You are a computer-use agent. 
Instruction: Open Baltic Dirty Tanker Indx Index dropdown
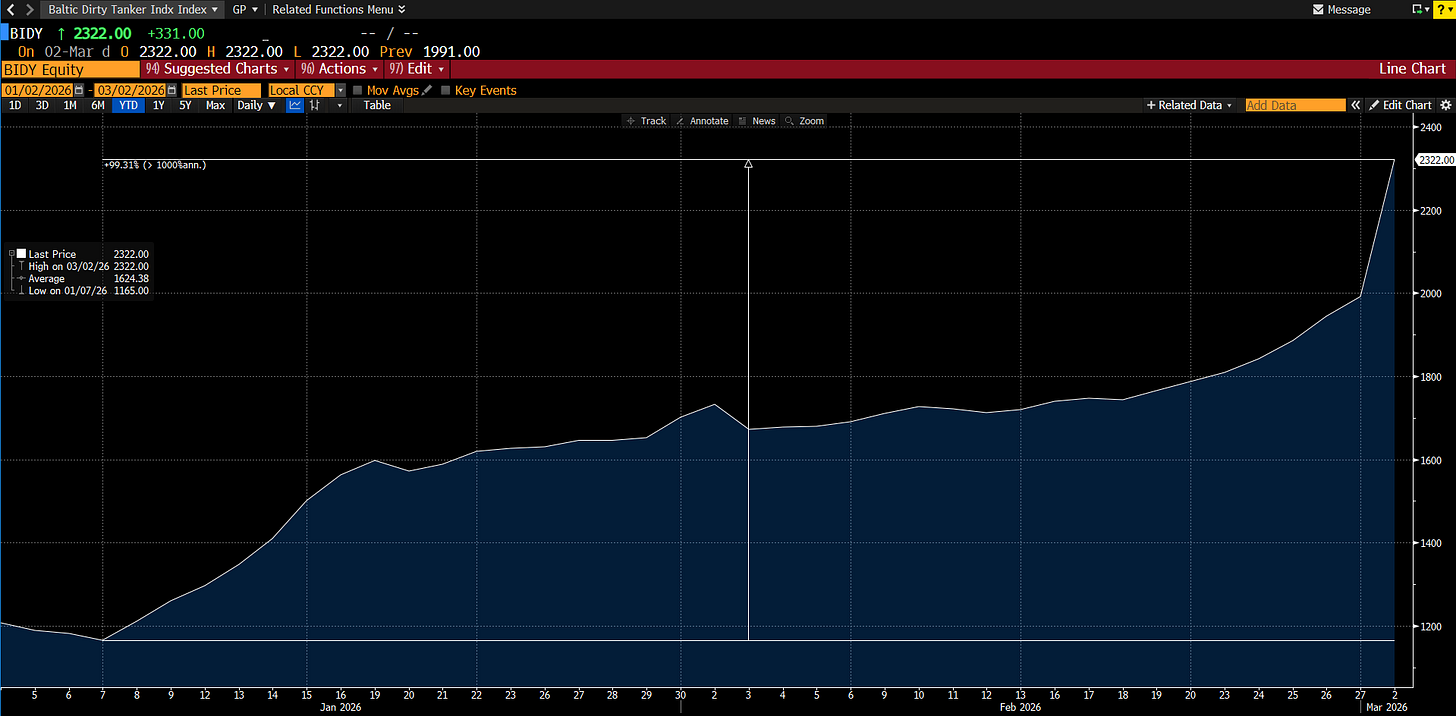click(133, 9)
